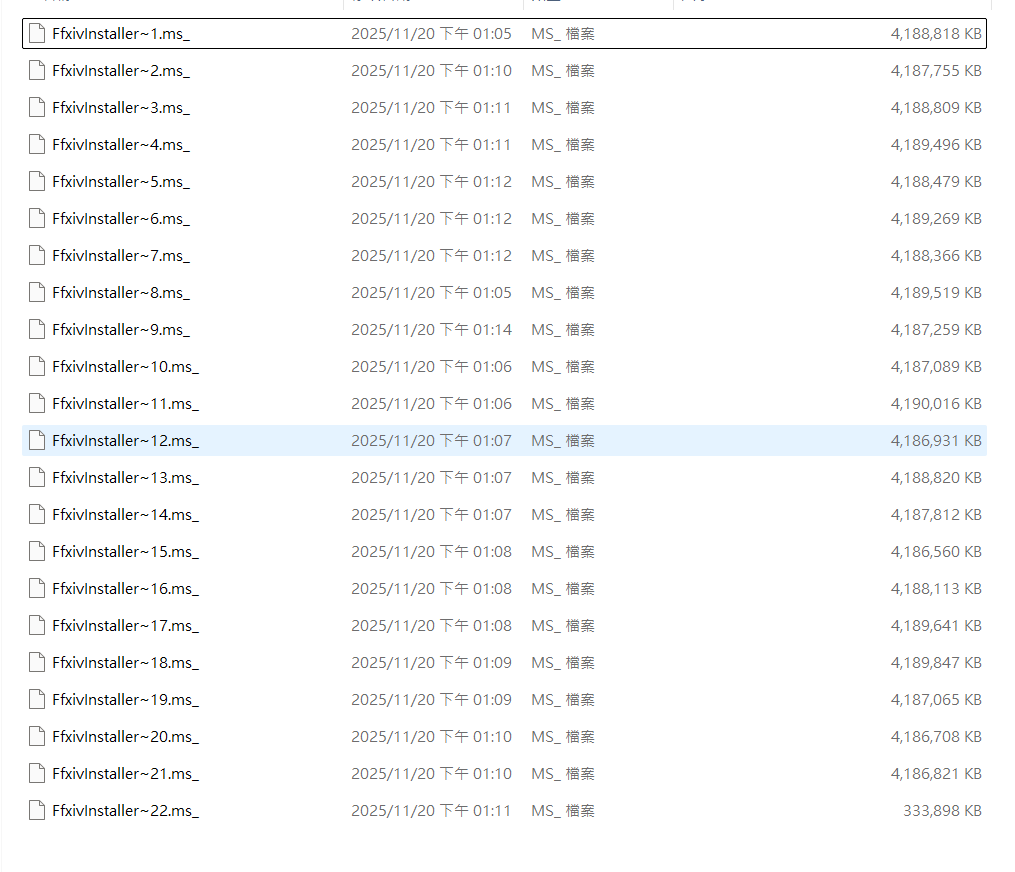Select the file name FfxivInstaller~17.ms_

point(126,625)
